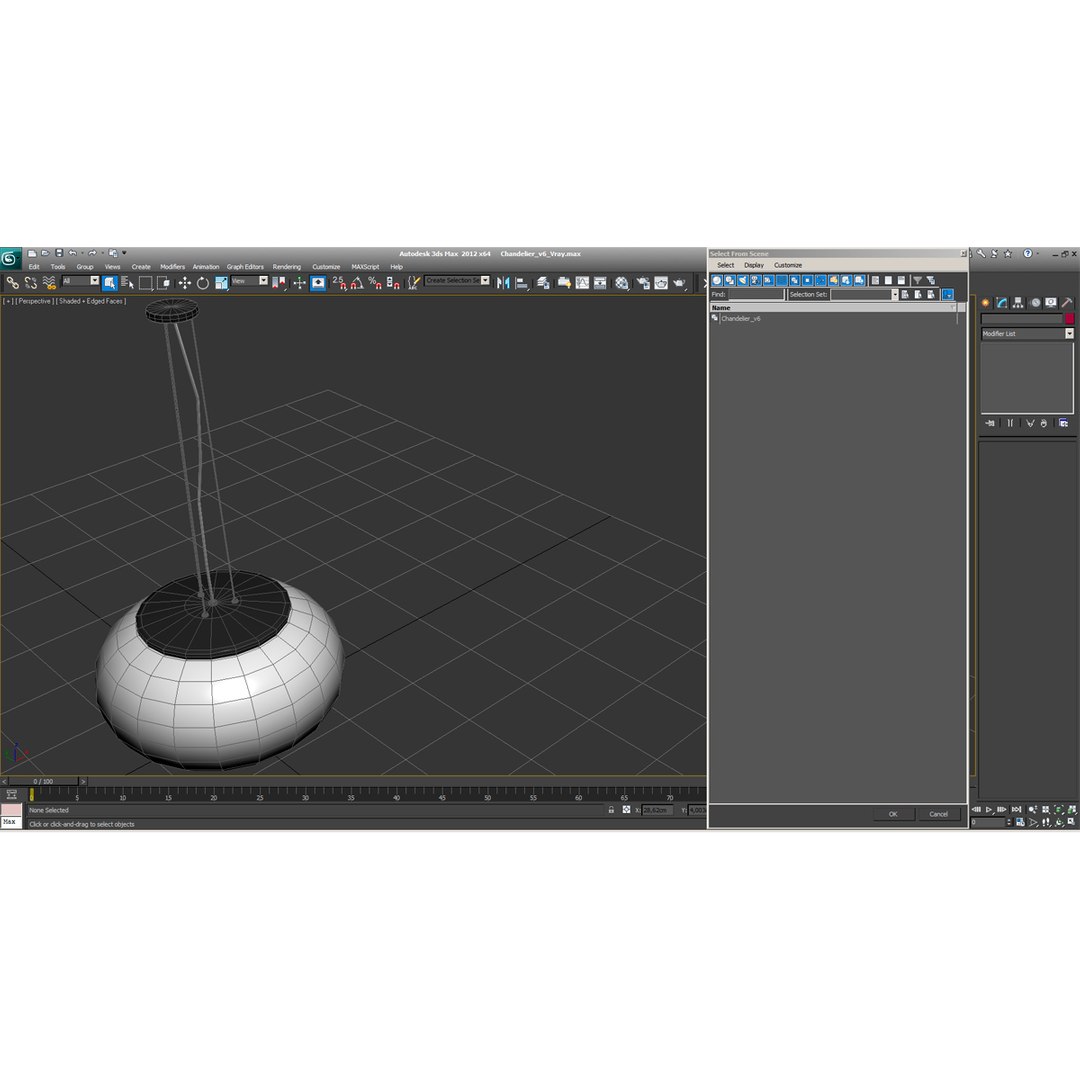The height and width of the screenshot is (1080, 1080).
Task: Open the MAXScript menu
Action: coord(365,267)
